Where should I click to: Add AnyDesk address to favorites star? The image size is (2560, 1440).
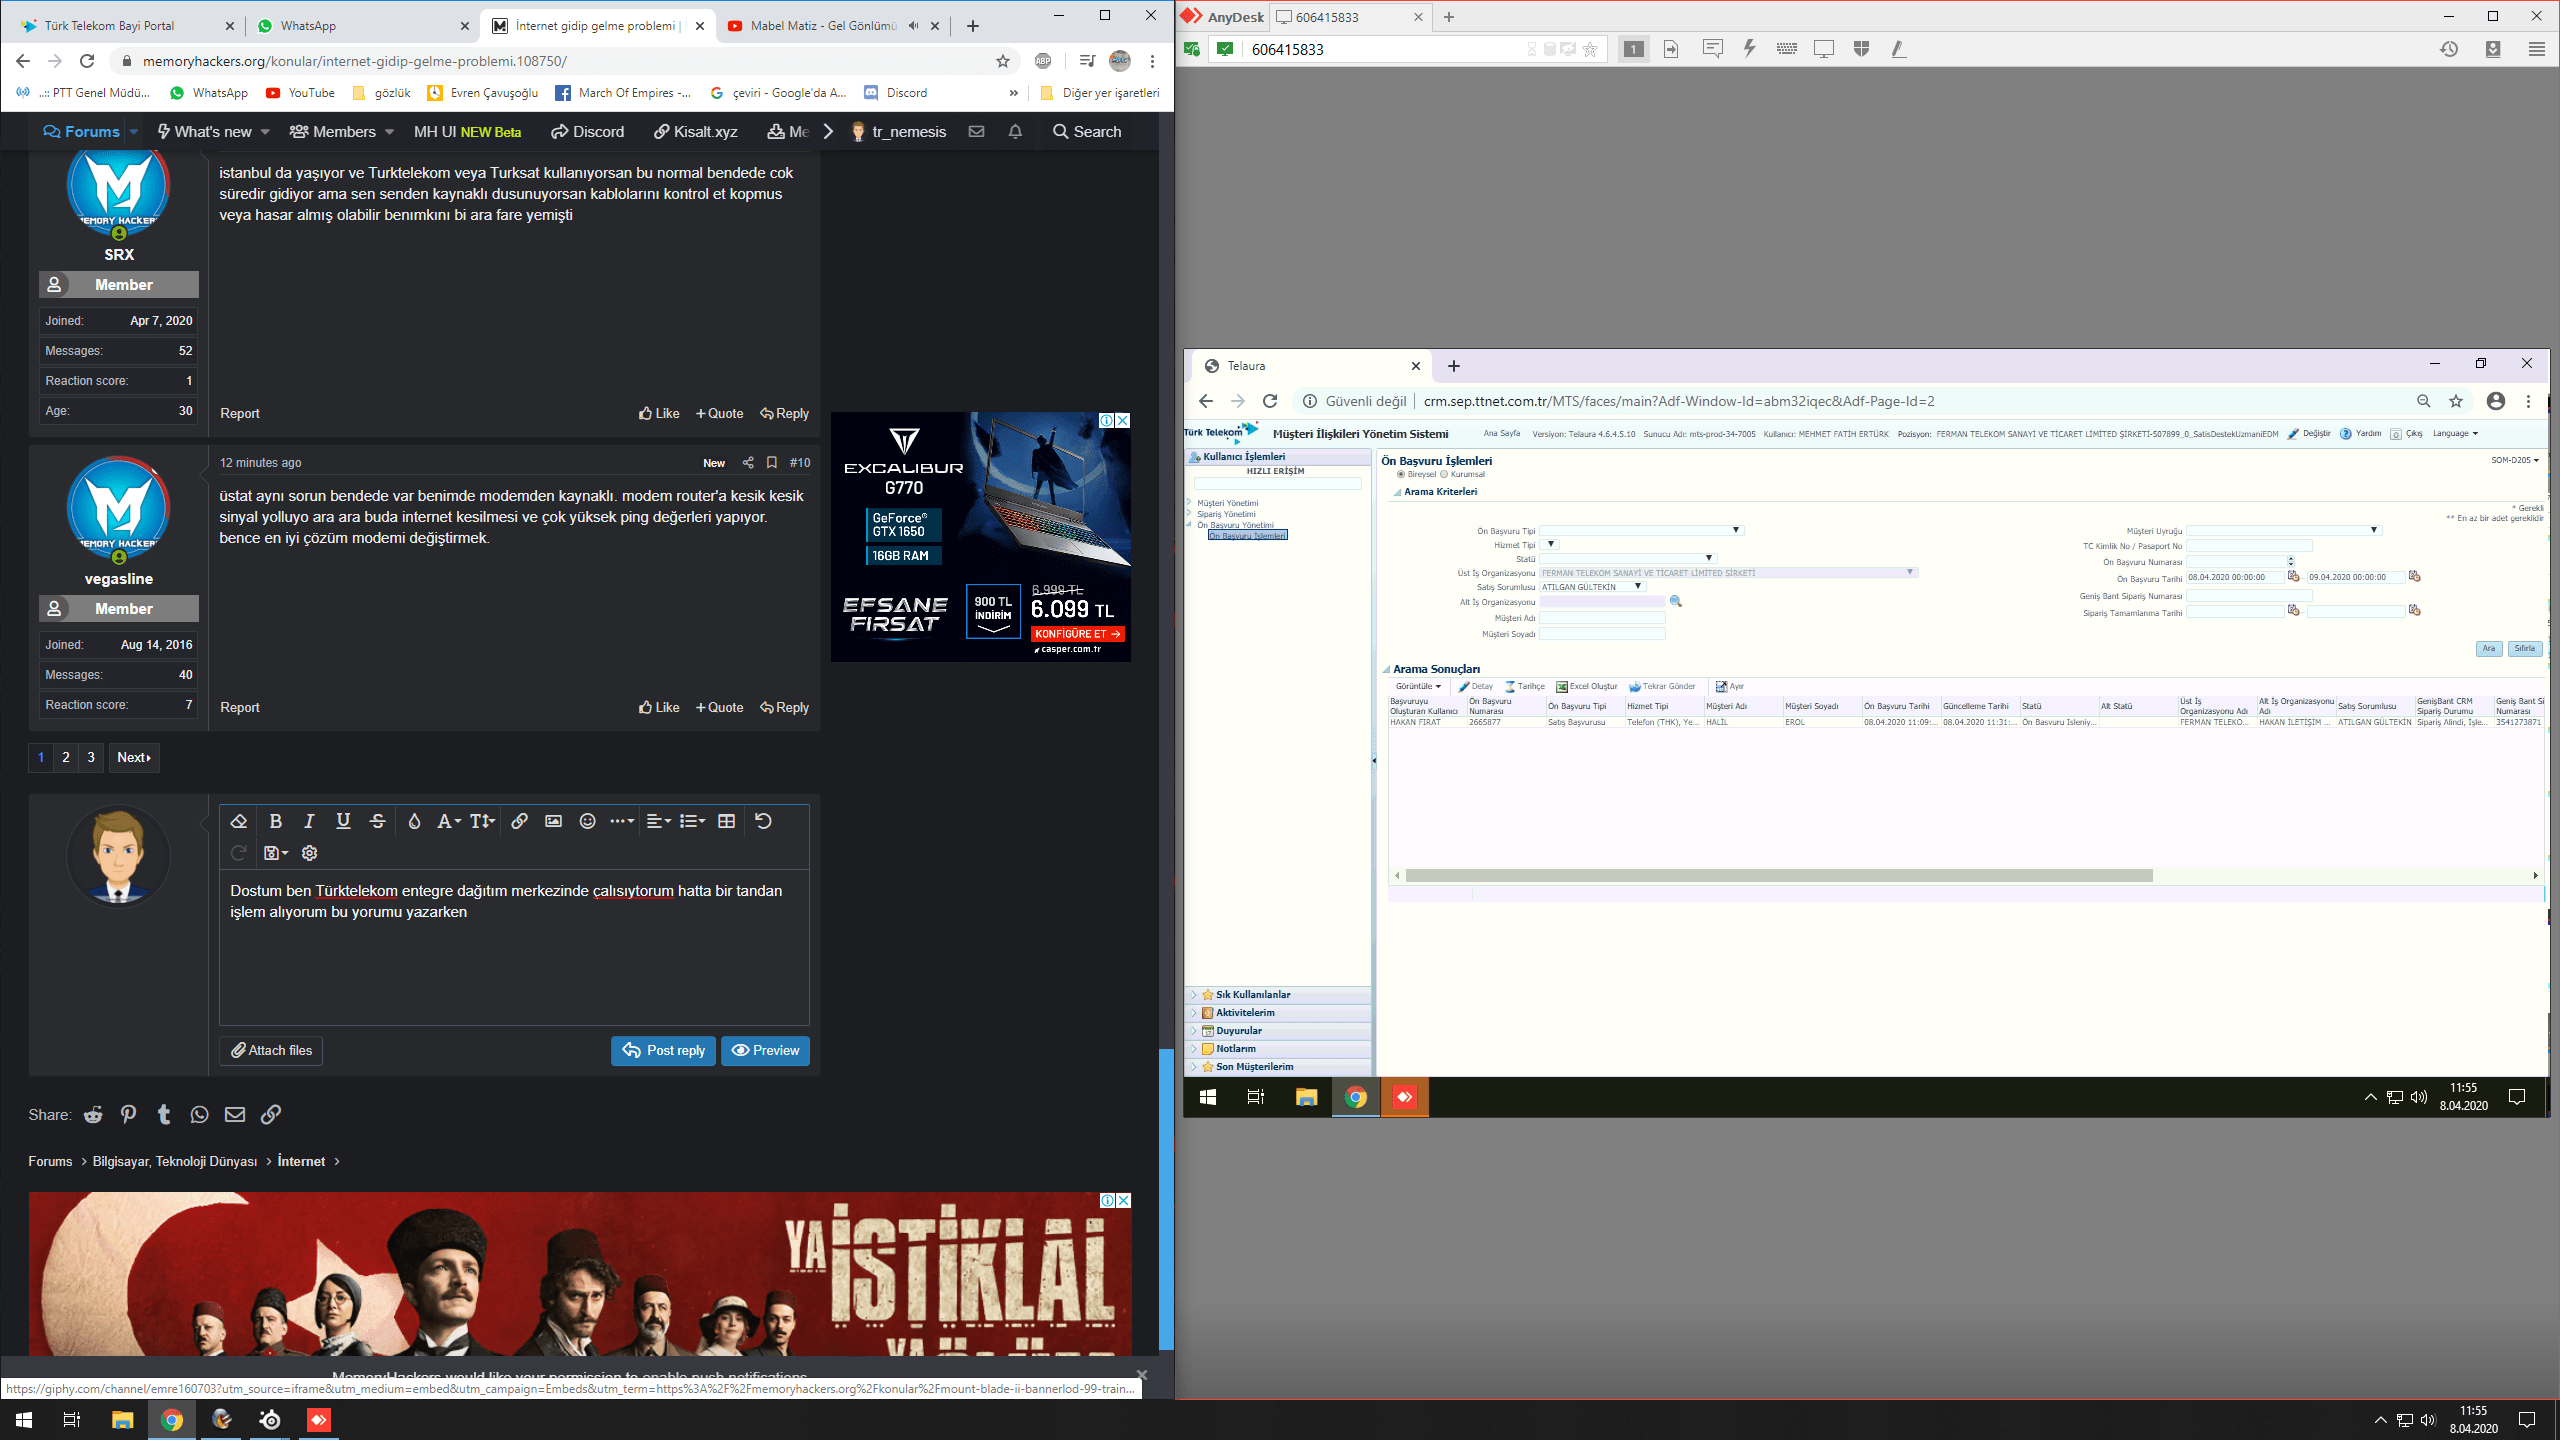[1590, 49]
